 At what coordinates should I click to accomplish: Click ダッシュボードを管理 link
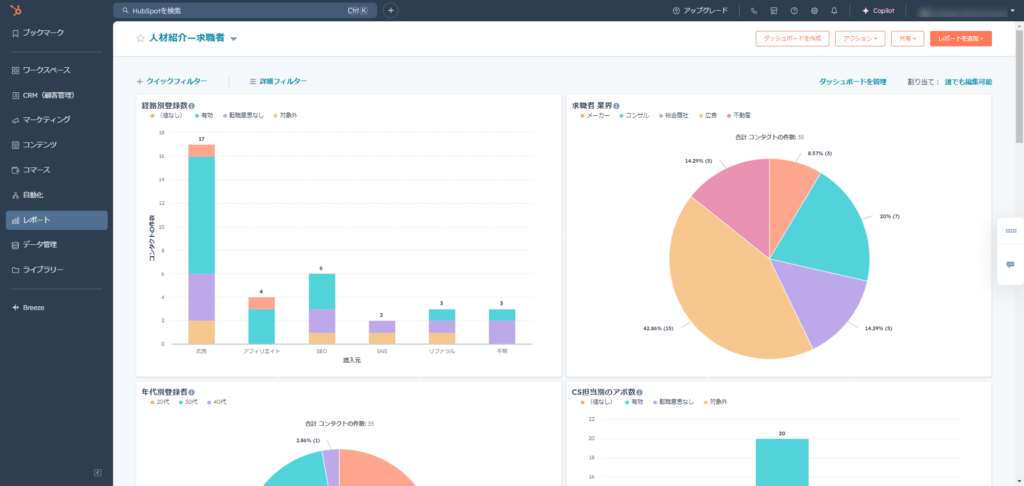[852, 82]
